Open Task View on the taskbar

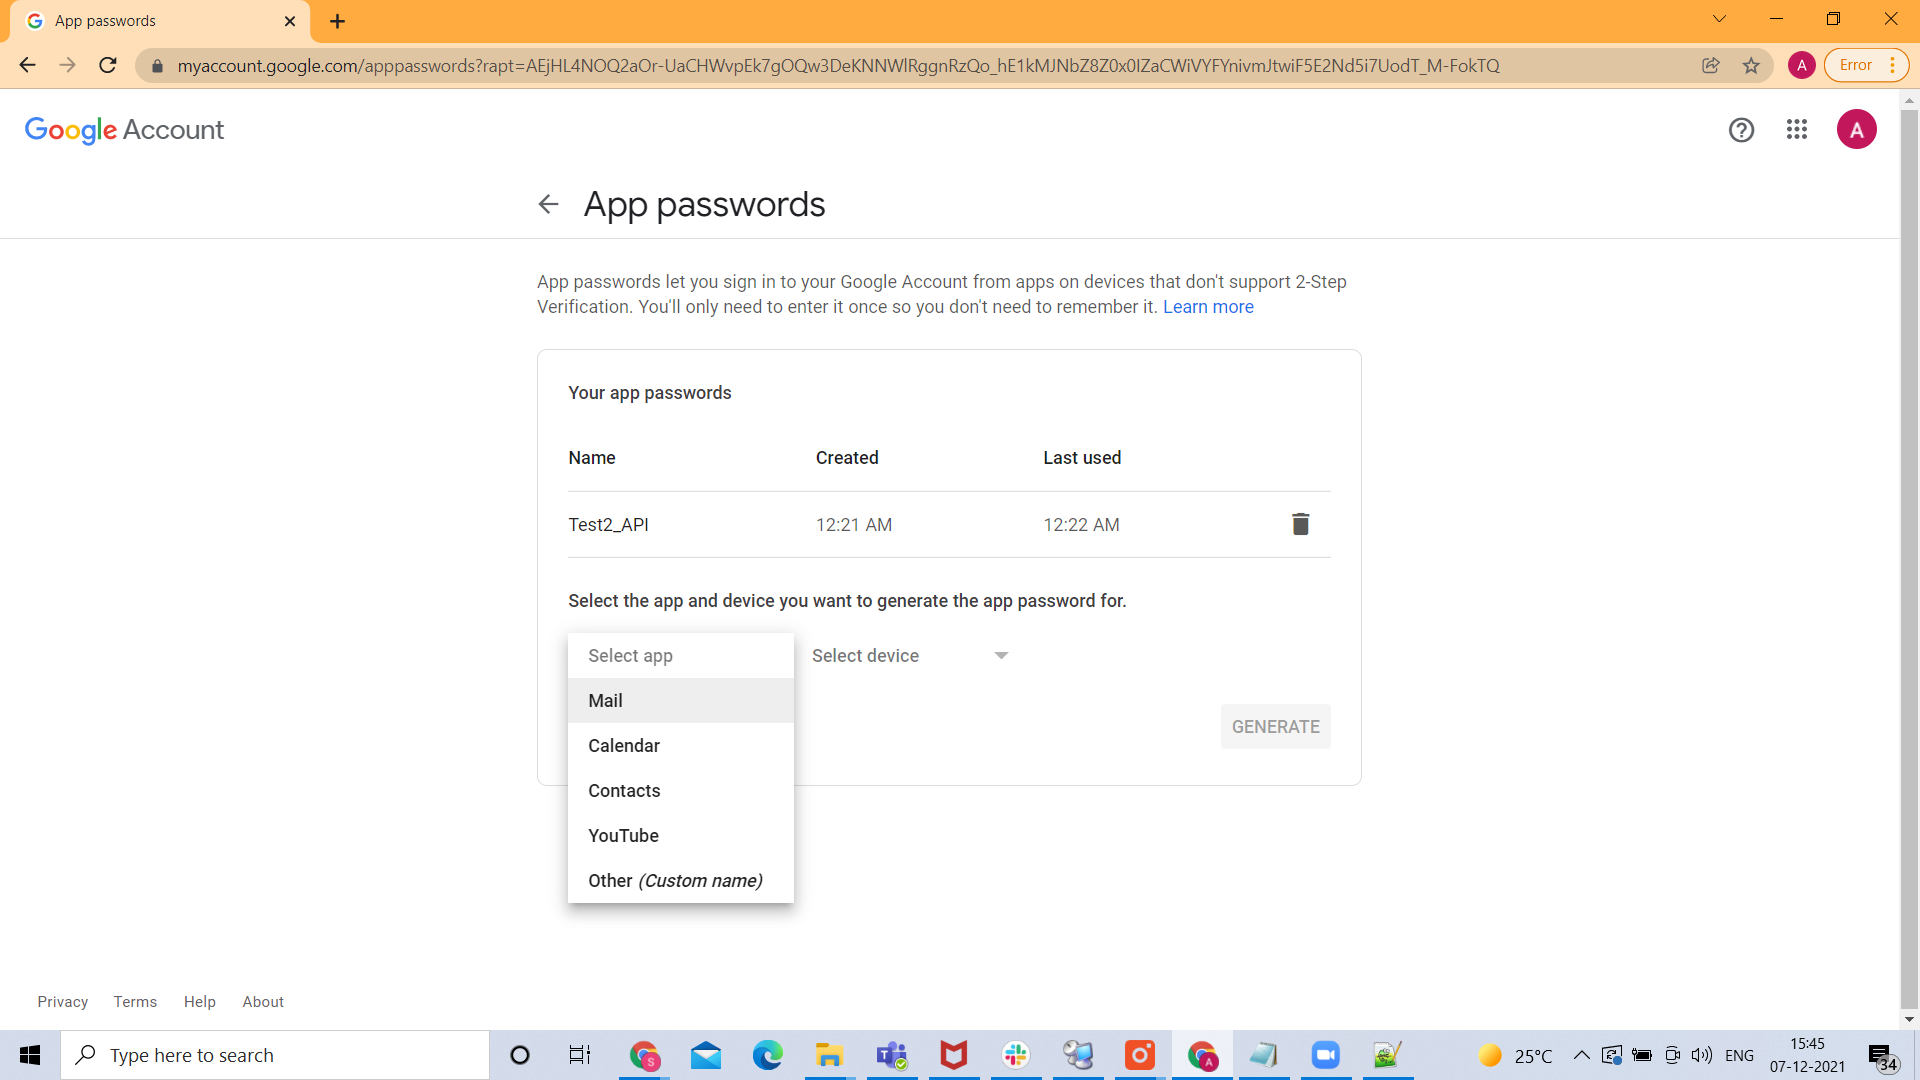point(580,1055)
